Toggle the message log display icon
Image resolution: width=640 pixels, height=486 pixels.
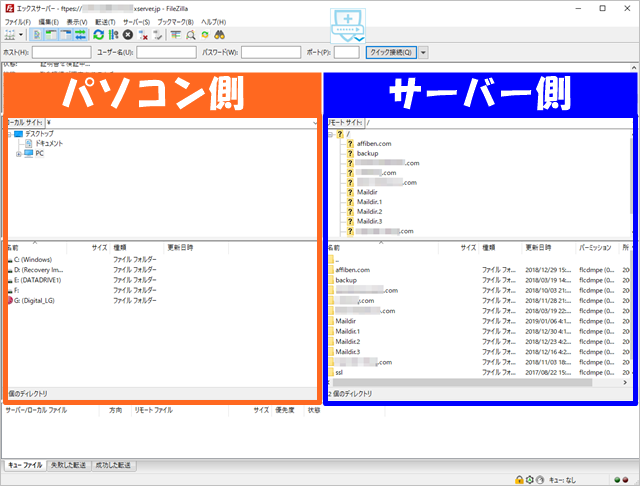pyautogui.click(x=37, y=34)
